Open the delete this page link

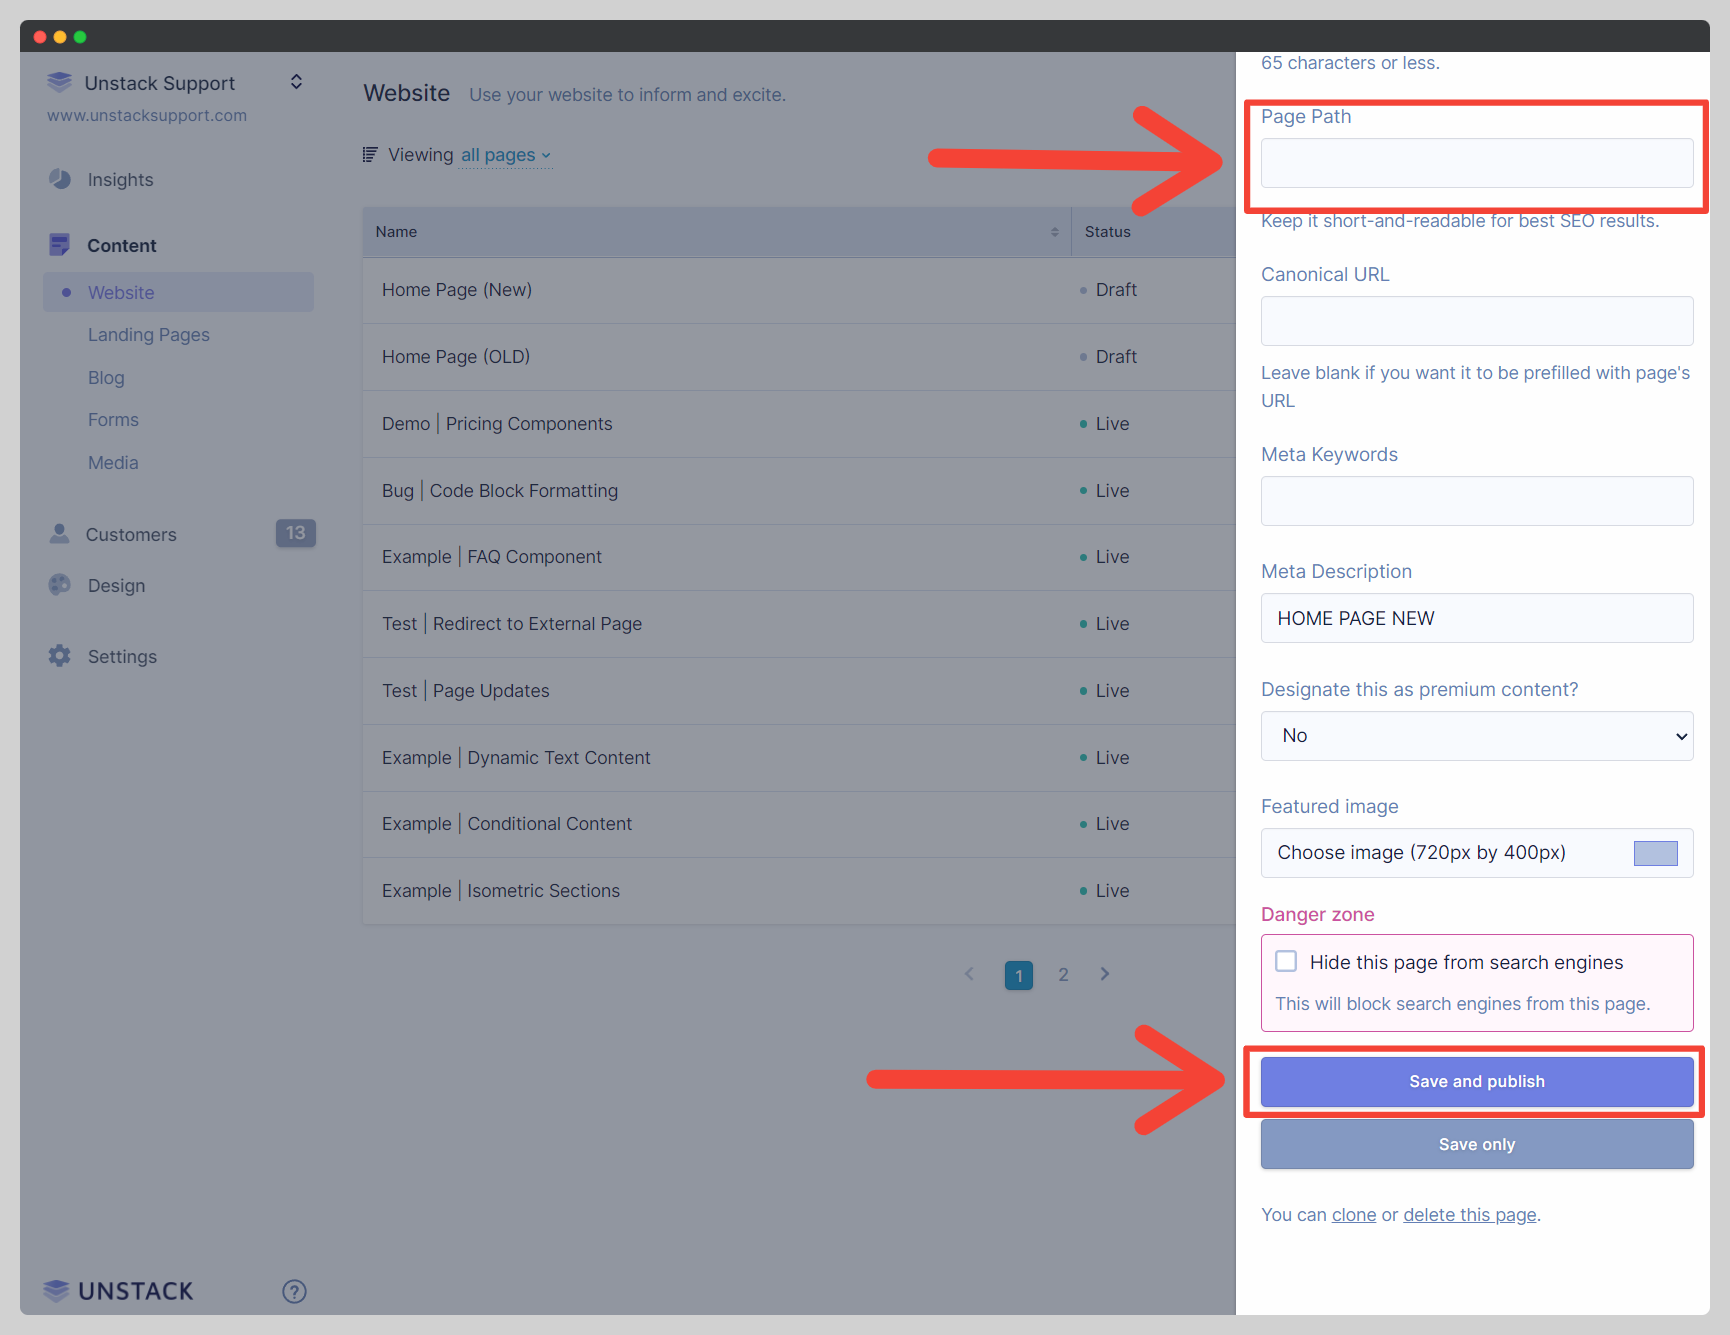pos(1469,1214)
